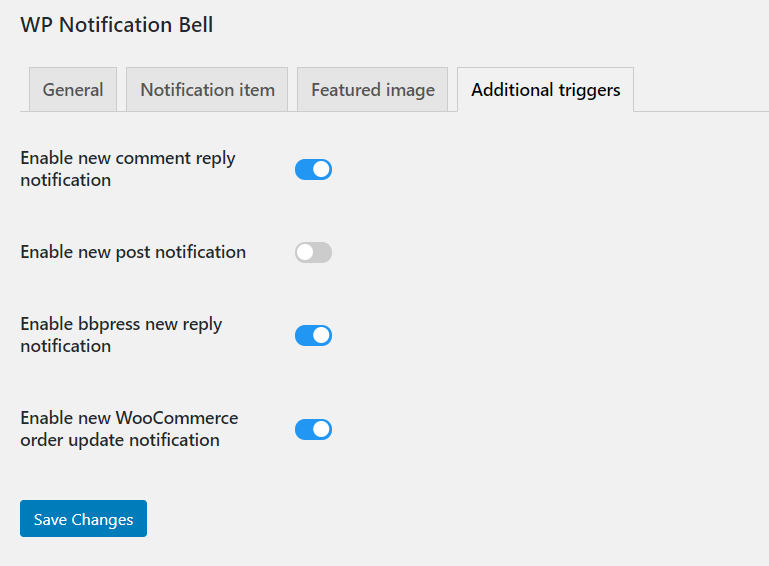Click the word 'Bell' in the page title

click(x=196, y=25)
